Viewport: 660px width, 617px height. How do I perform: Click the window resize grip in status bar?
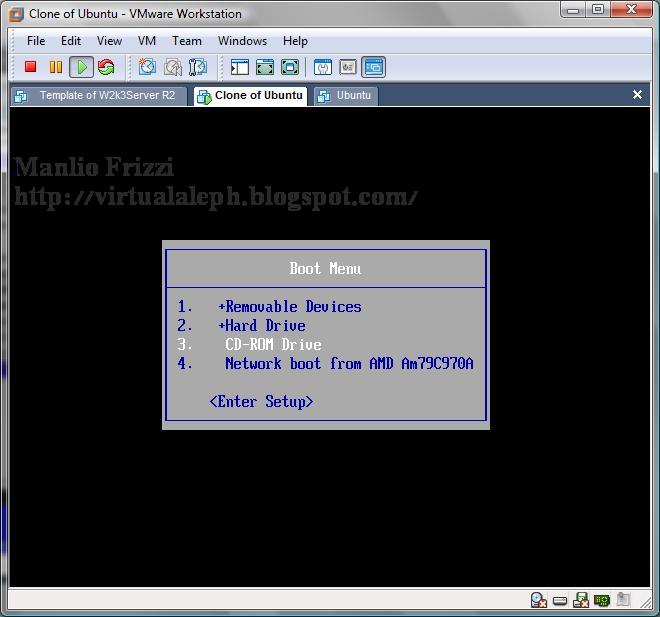pyautogui.click(x=646, y=603)
